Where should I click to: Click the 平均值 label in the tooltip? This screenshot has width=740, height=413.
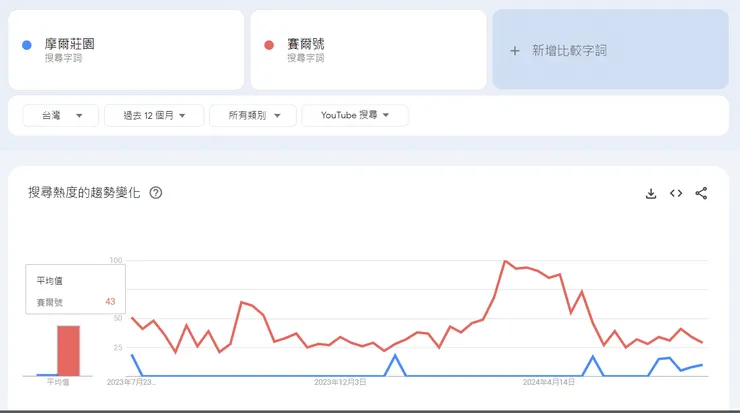49,280
